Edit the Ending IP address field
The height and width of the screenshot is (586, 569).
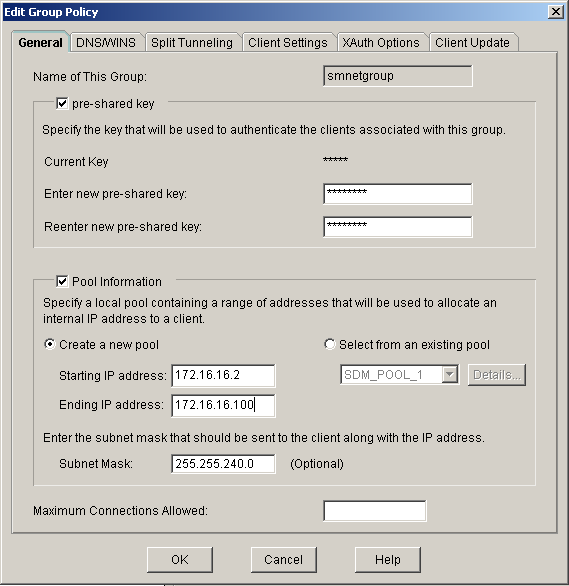click(223, 405)
